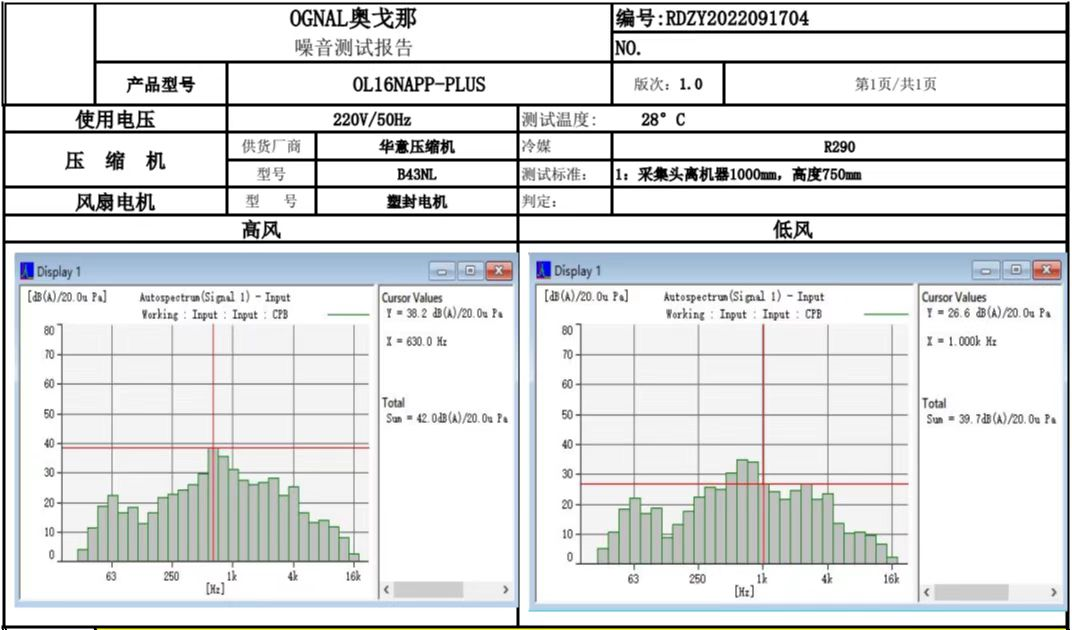
Task: Click the app icon of the 低风 Display 1 window
Action: click(544, 271)
